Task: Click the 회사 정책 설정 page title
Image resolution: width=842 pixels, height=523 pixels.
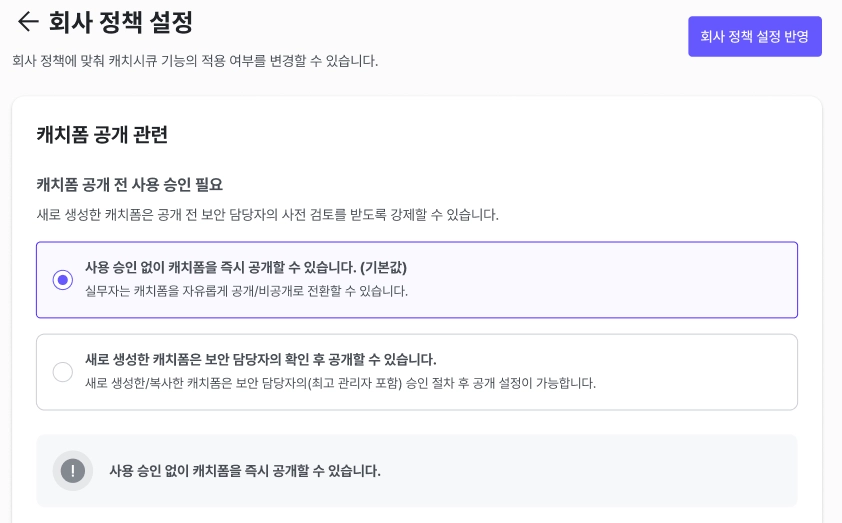Action: coord(121,22)
